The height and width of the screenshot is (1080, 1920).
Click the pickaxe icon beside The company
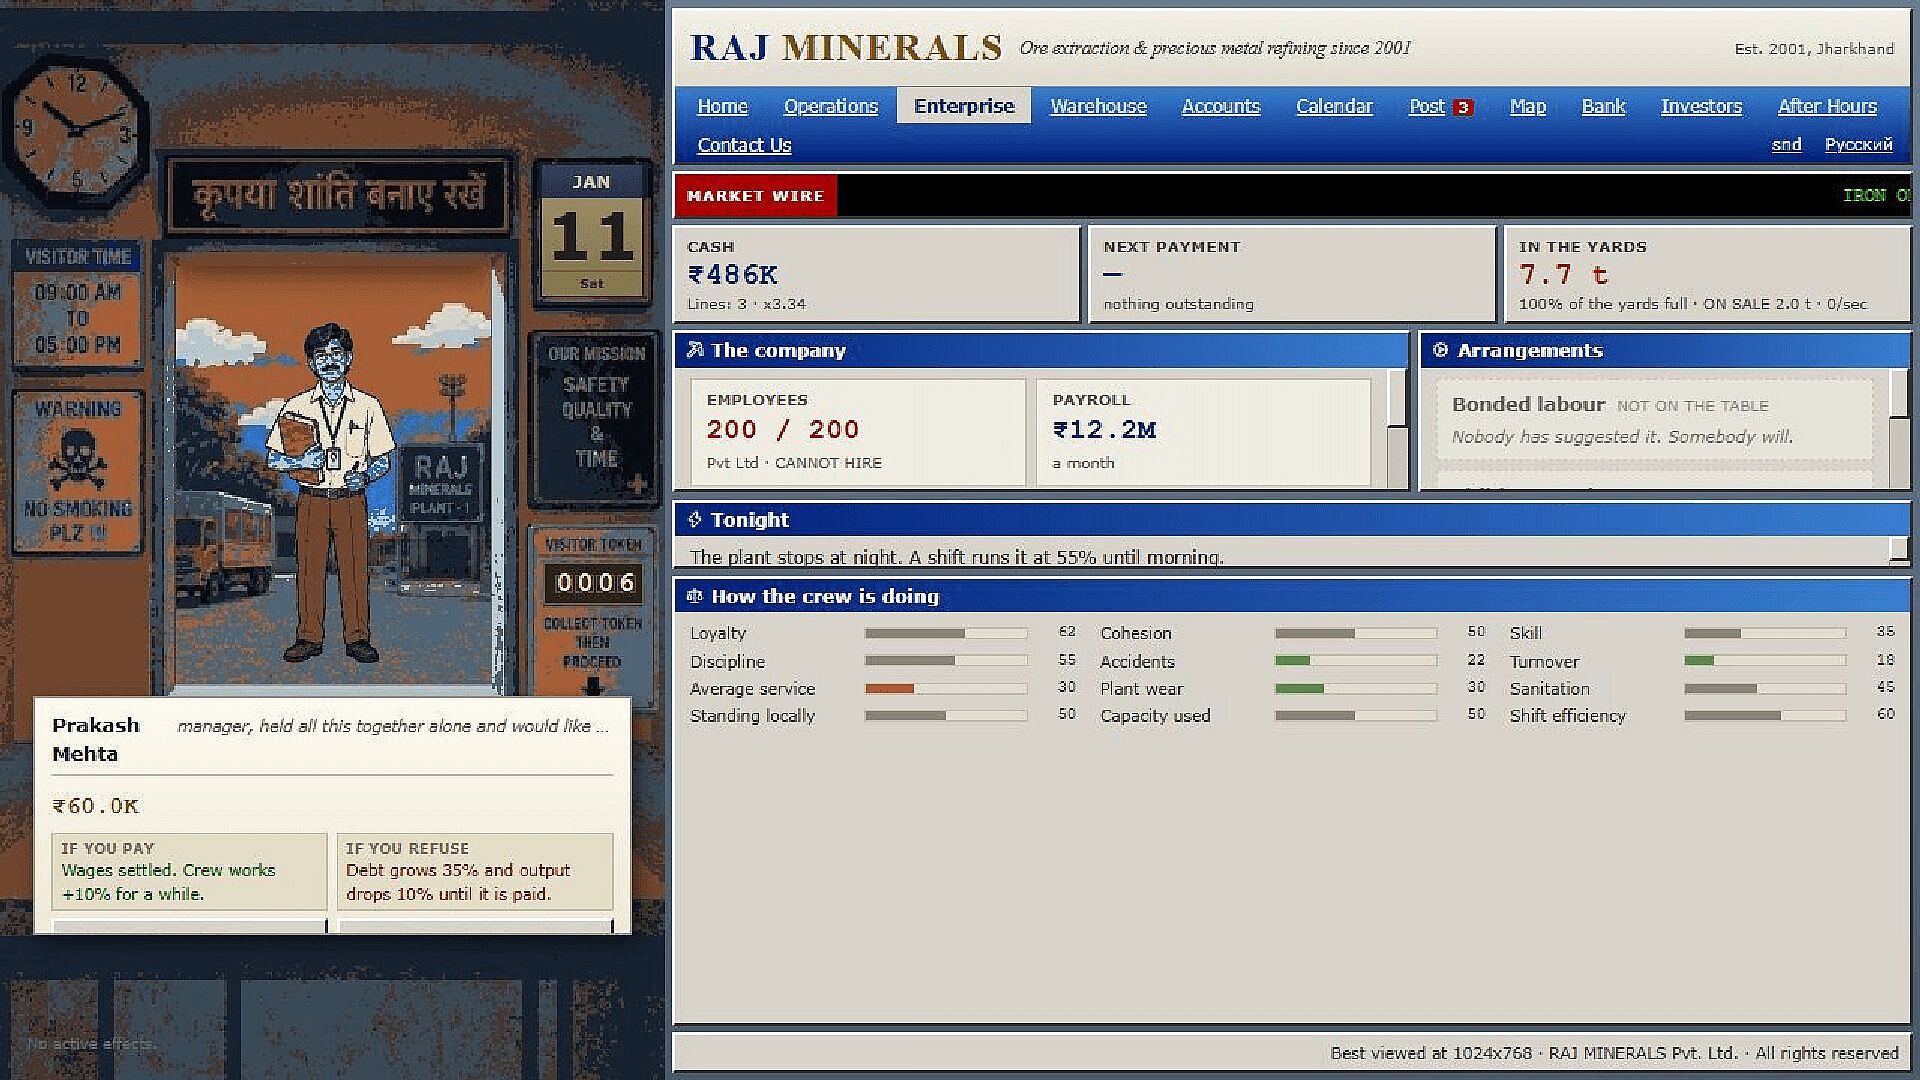695,350
